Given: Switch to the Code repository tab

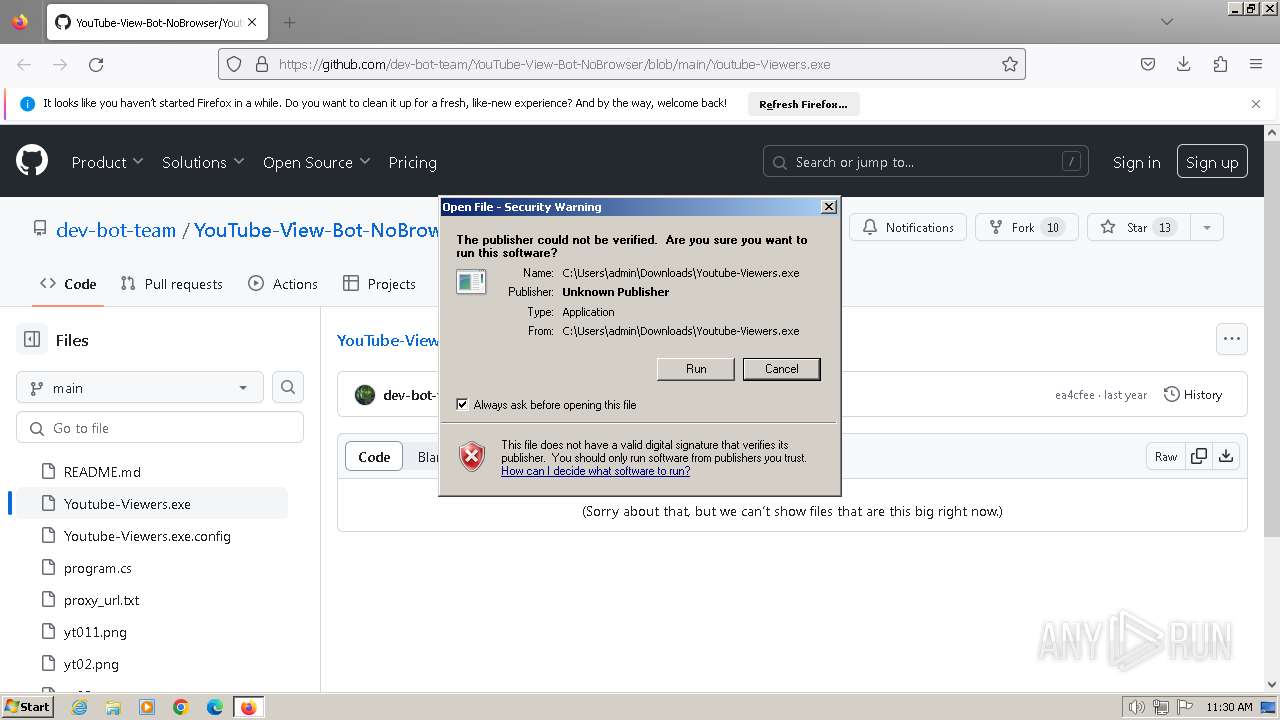Looking at the screenshot, I should tap(68, 284).
